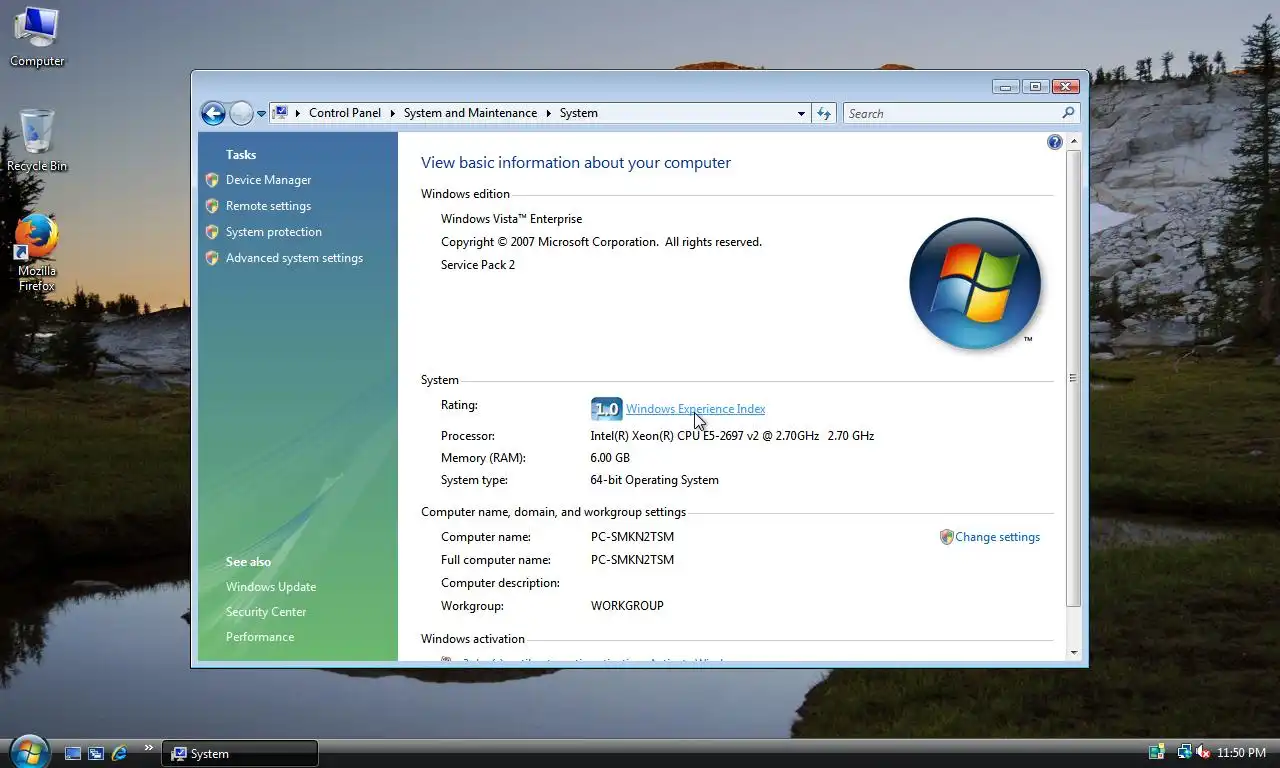Click the muted volume tray icon
Viewport: 1280px width, 768px height.
click(1203, 752)
